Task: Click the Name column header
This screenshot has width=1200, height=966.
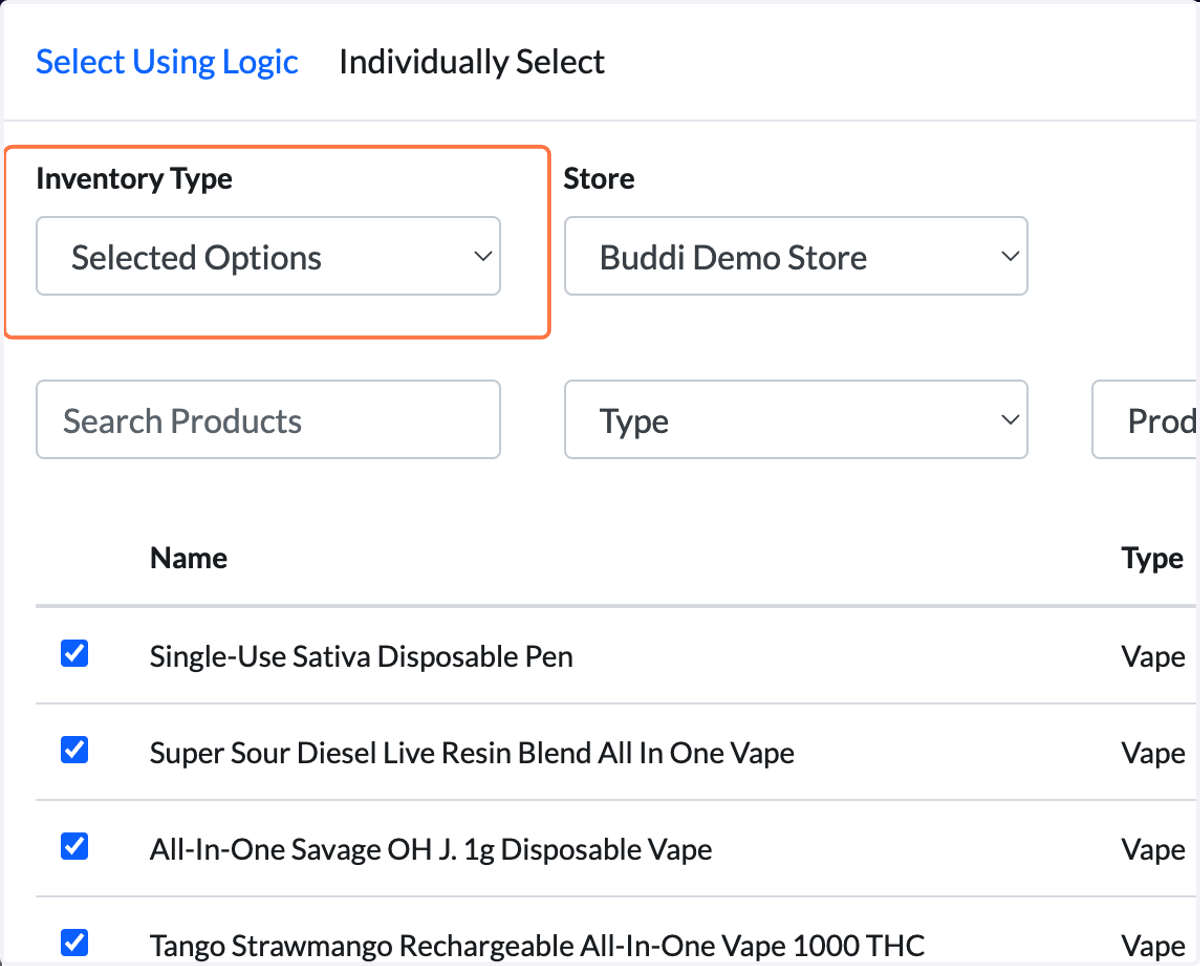Action: pyautogui.click(x=188, y=557)
